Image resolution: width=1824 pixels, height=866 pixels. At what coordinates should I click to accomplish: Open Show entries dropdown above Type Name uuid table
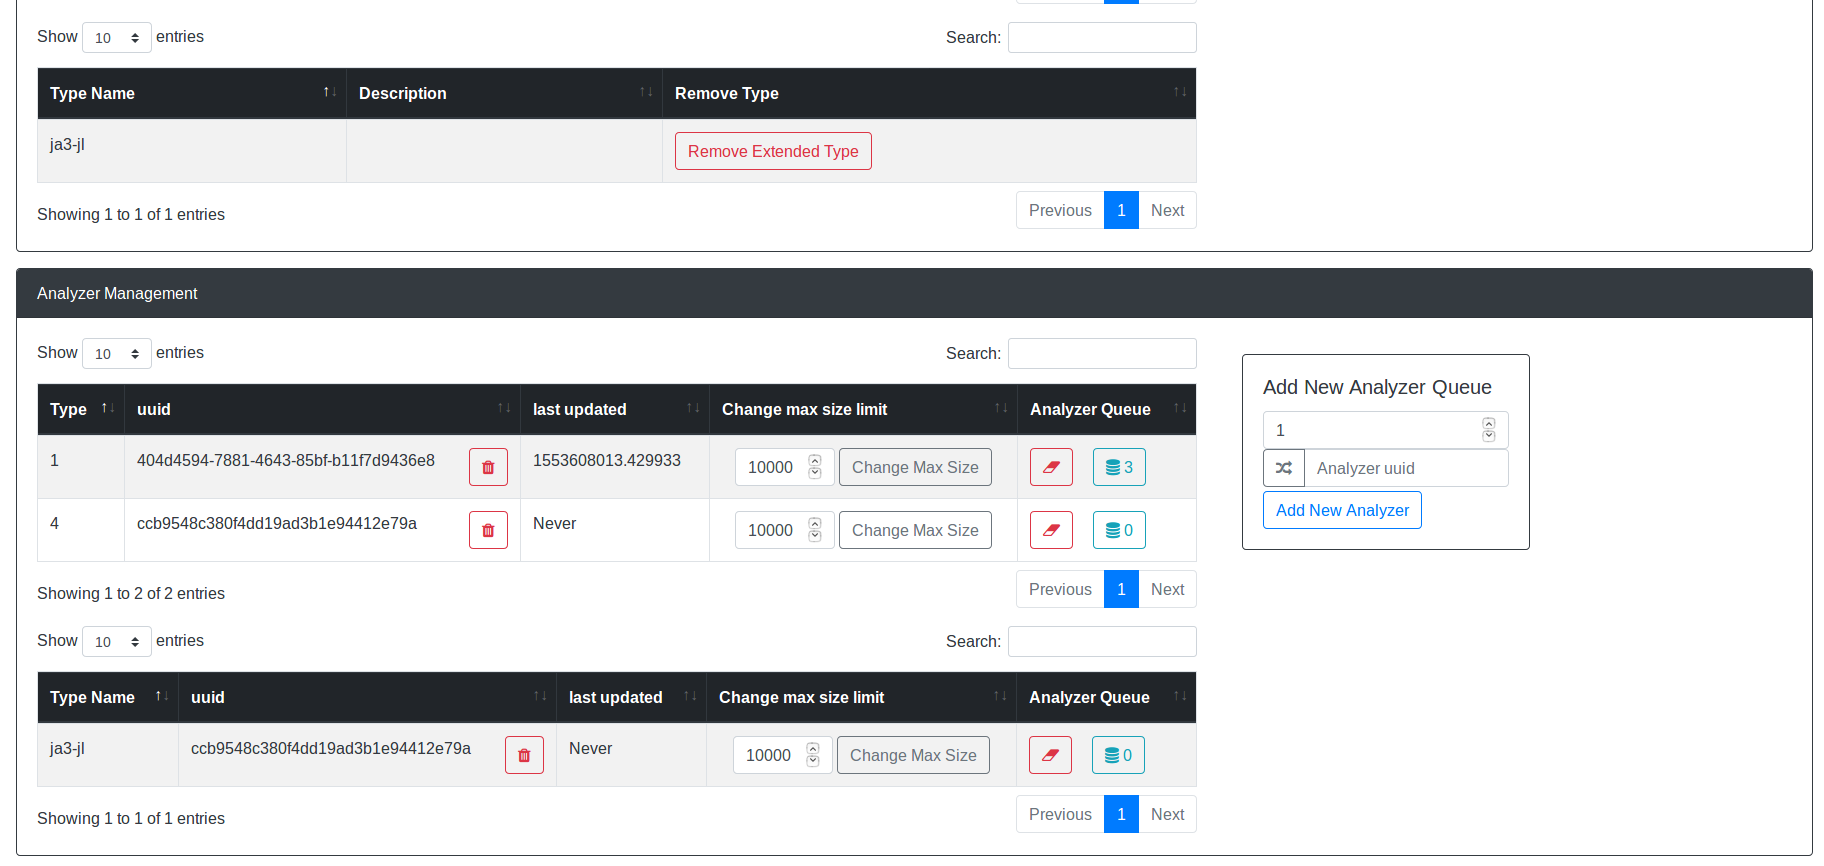point(116,642)
